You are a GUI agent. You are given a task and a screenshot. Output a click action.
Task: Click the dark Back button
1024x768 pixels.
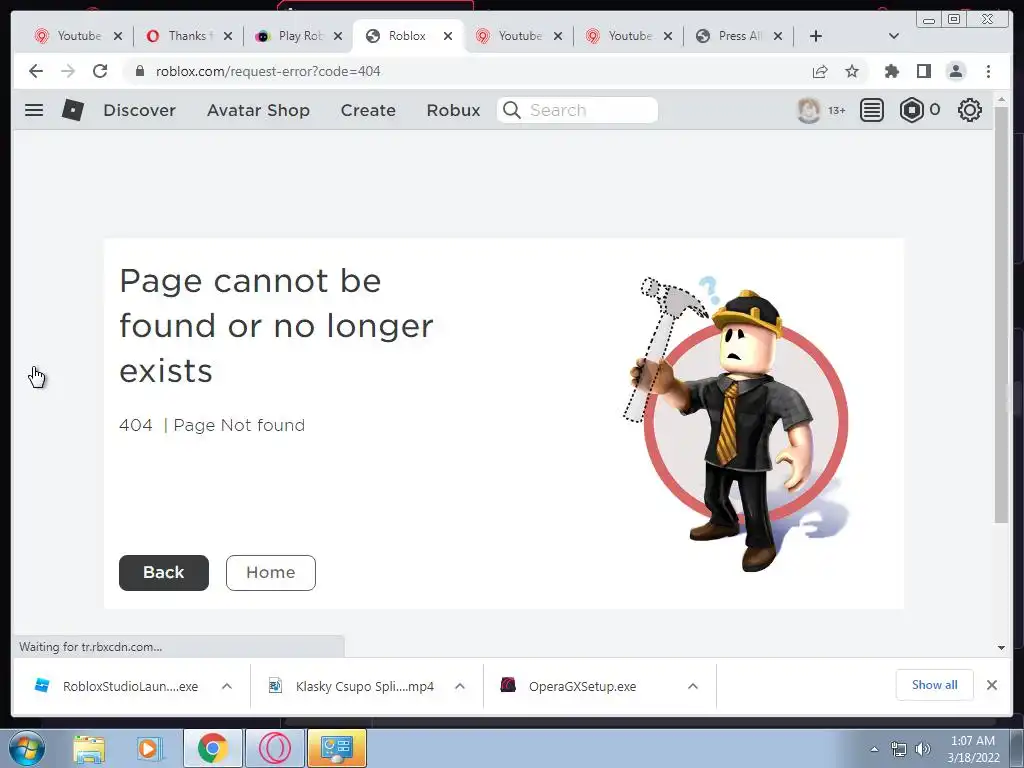point(164,573)
